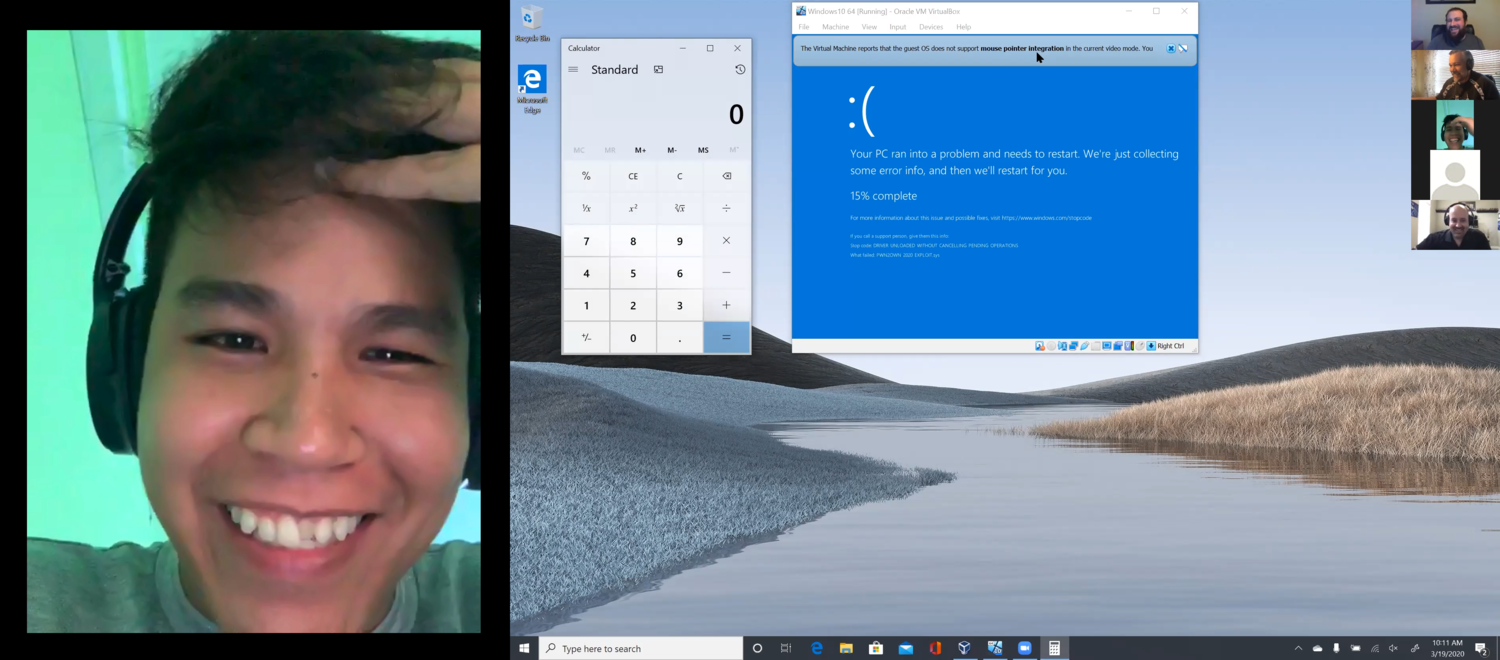Screen dimensions: 1500x660
Task: Click the mouse integration icon in VM status bar
Action: pyautogui.click(x=1141, y=345)
